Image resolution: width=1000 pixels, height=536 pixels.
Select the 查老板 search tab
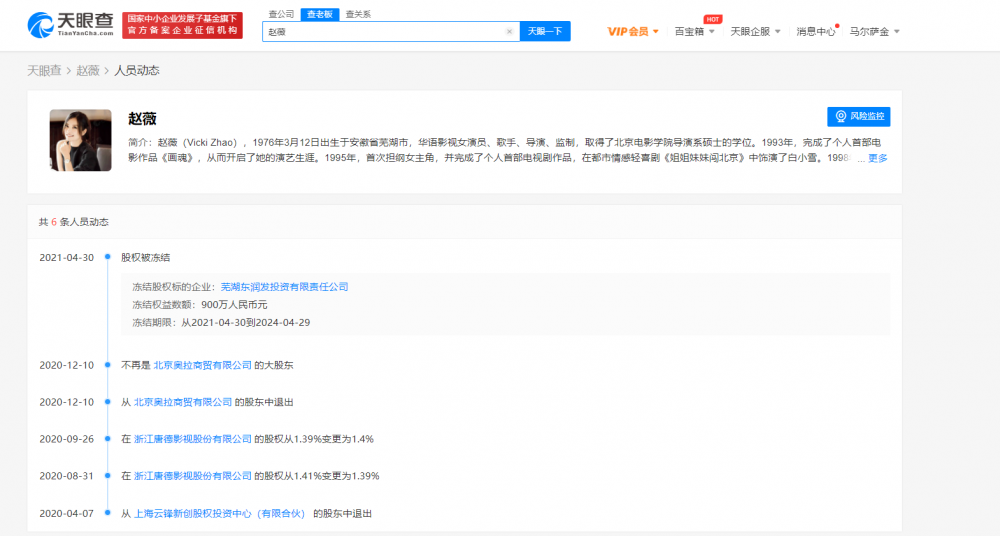pyautogui.click(x=320, y=14)
